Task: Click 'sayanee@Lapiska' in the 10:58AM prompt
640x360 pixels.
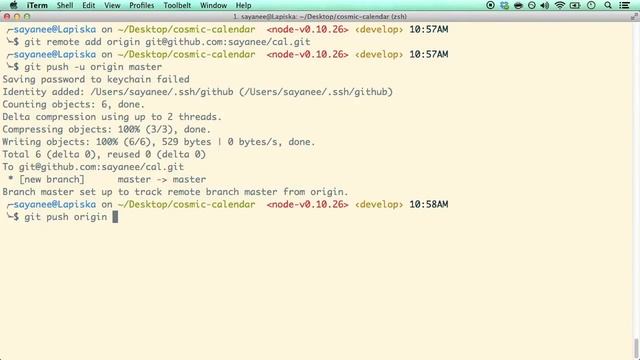Action: [55, 204]
